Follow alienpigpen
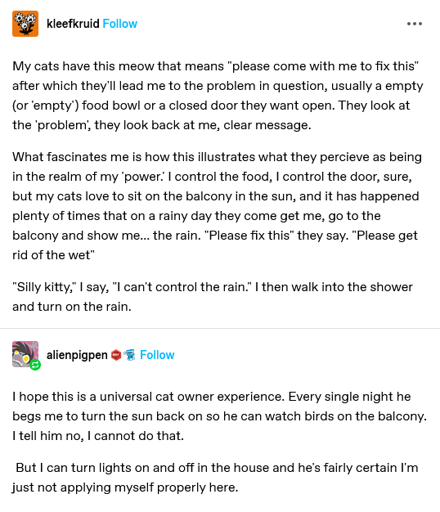The image size is (440, 512). tap(157, 355)
